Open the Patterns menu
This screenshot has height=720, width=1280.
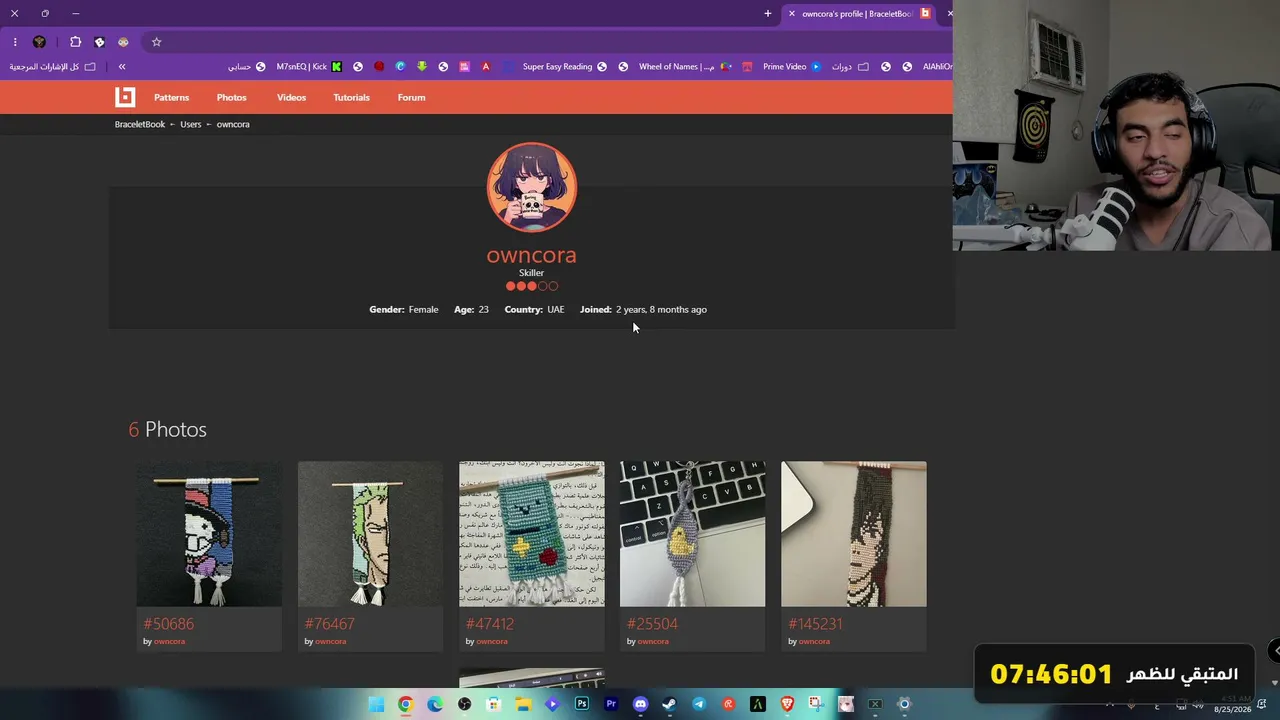[171, 97]
